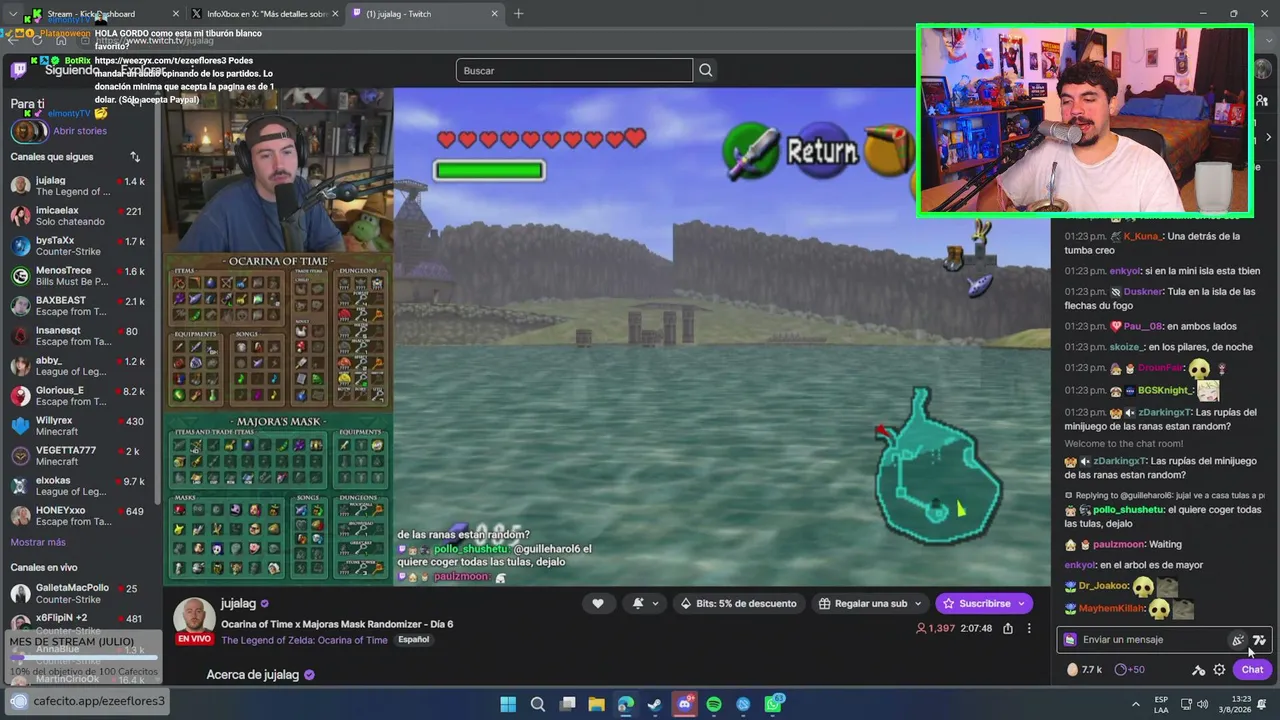Open File Explorer from taskbar

pos(596,704)
